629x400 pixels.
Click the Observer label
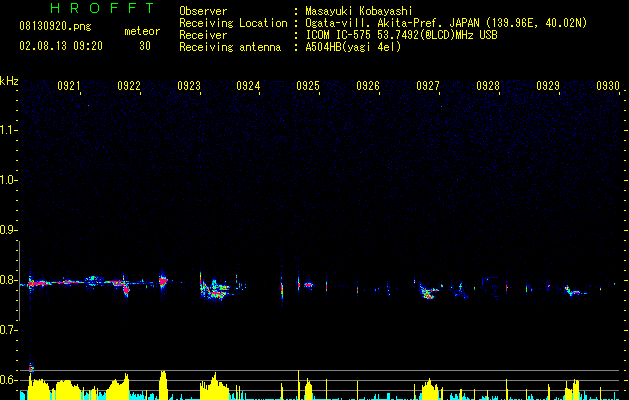[203, 11]
